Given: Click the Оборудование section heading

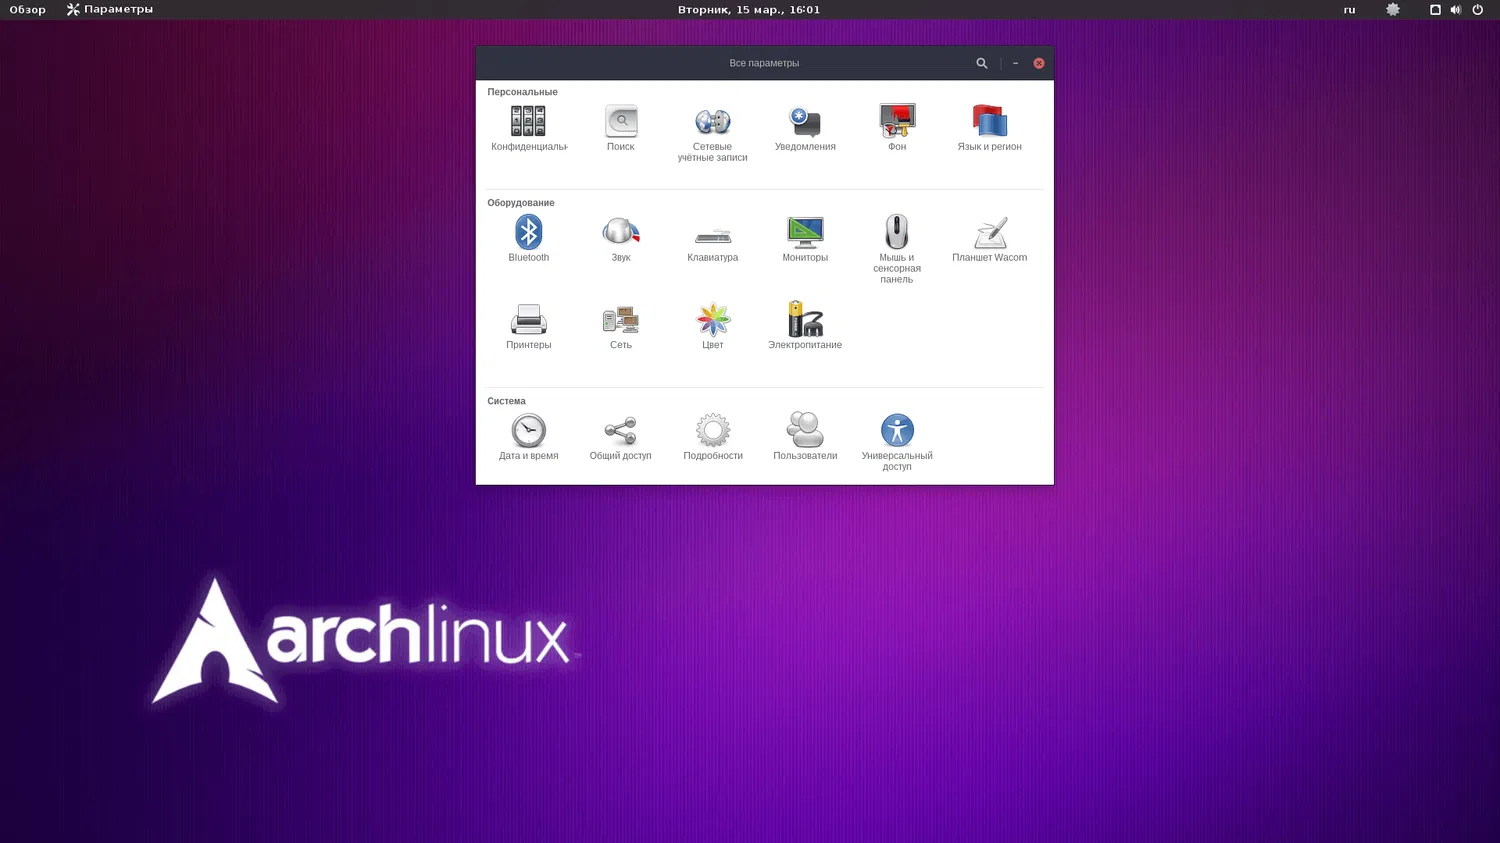Looking at the screenshot, I should [x=521, y=203].
